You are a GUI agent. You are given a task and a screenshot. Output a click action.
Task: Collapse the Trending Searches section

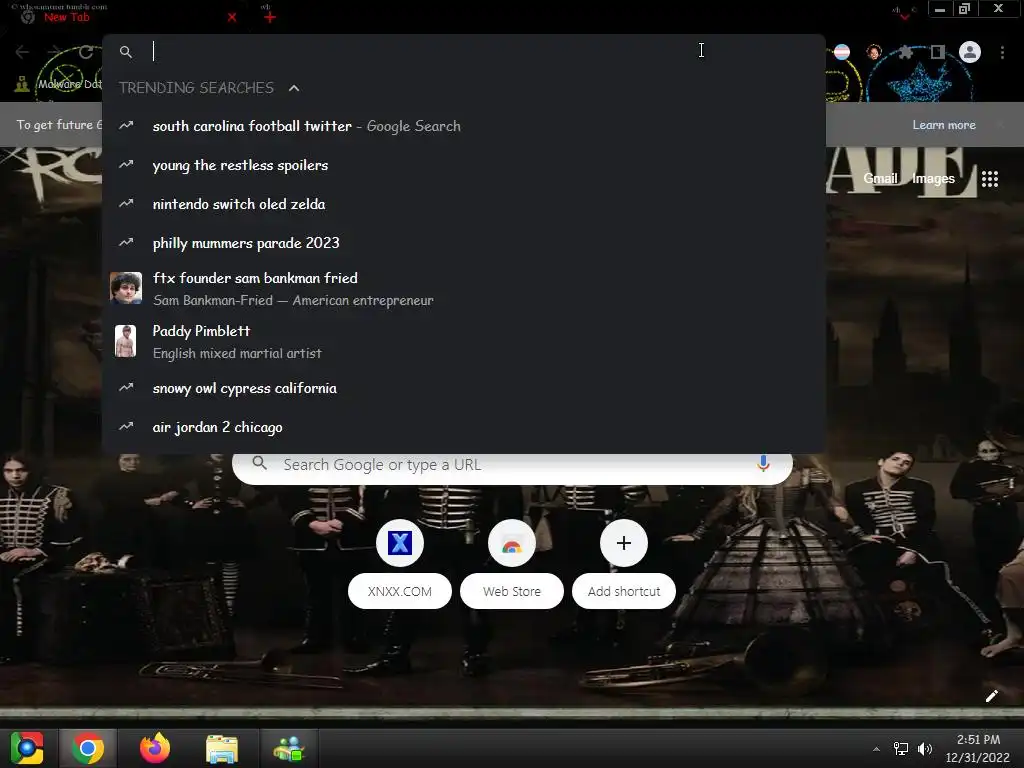pyautogui.click(x=294, y=88)
